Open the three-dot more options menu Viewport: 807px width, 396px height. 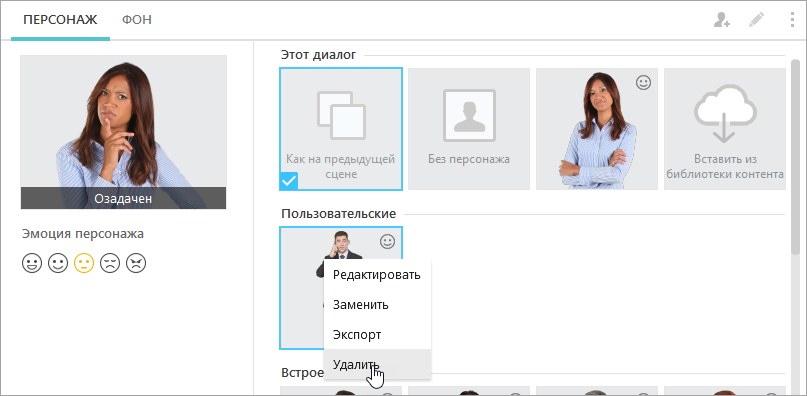pos(792,20)
